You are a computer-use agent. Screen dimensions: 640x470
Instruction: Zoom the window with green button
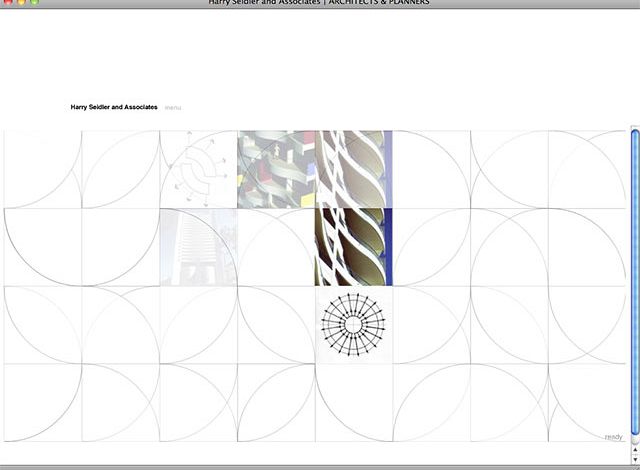pos(35,3)
